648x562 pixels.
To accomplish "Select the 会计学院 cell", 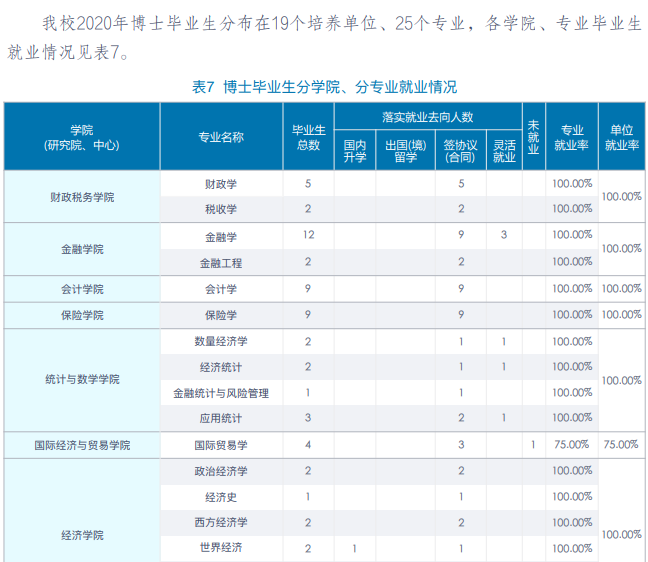I will click(82, 289).
